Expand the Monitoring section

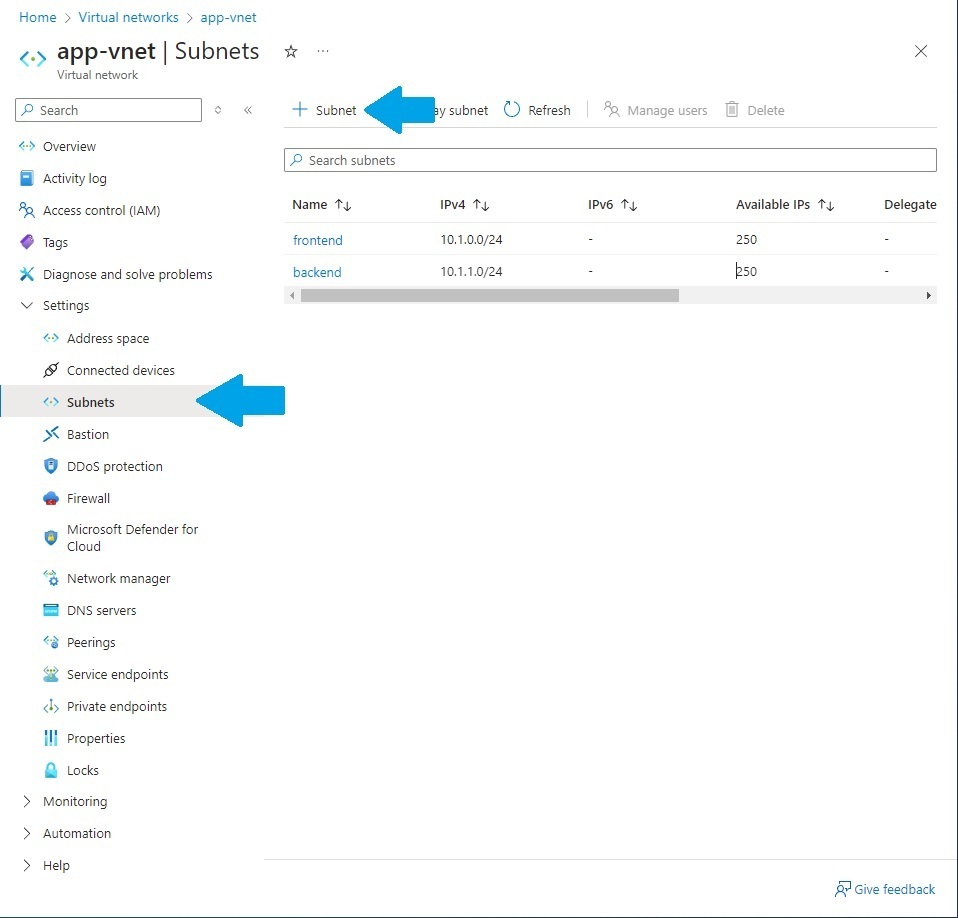(x=27, y=801)
